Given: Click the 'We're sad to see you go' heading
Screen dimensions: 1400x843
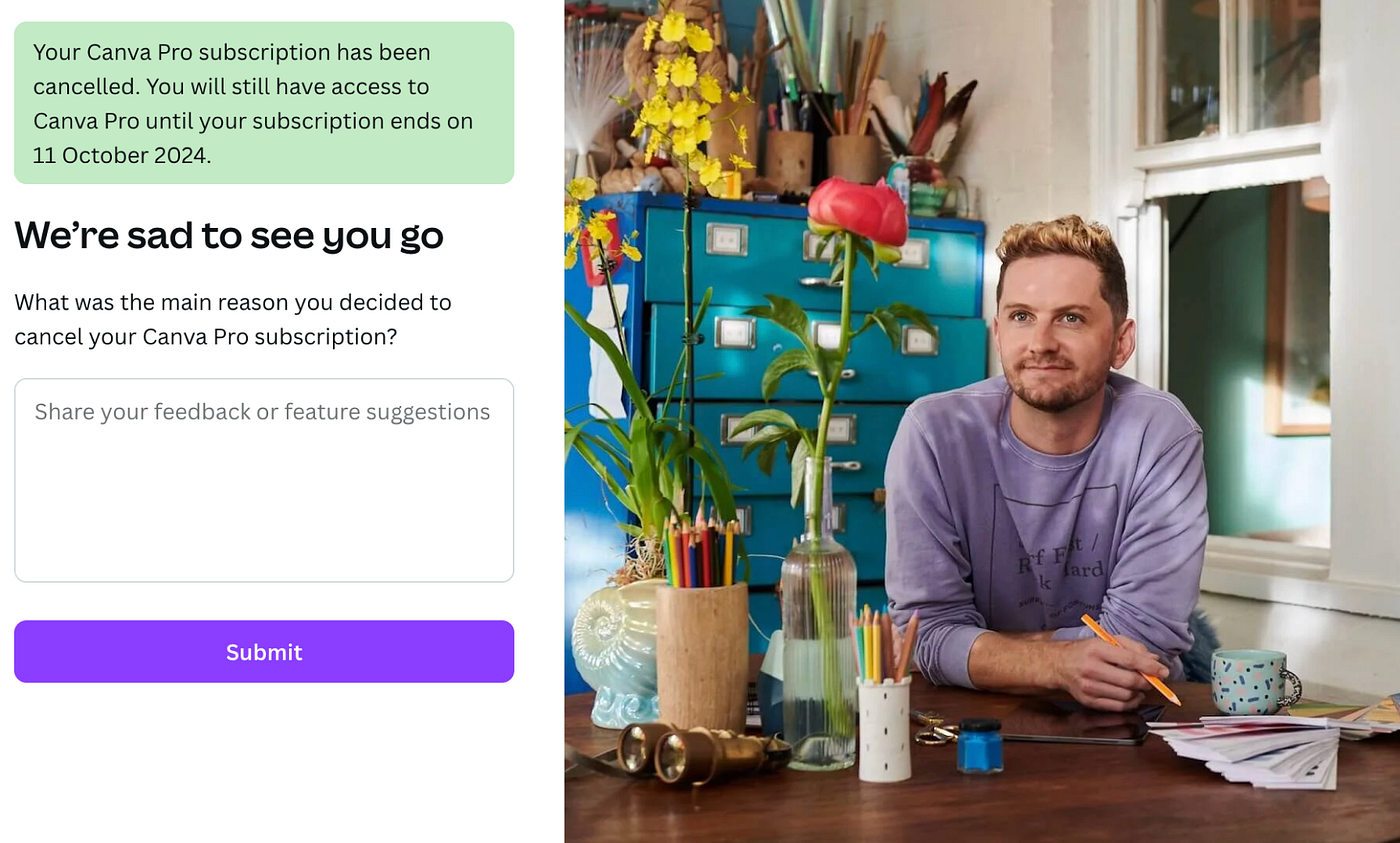Looking at the screenshot, I should click(x=229, y=235).
